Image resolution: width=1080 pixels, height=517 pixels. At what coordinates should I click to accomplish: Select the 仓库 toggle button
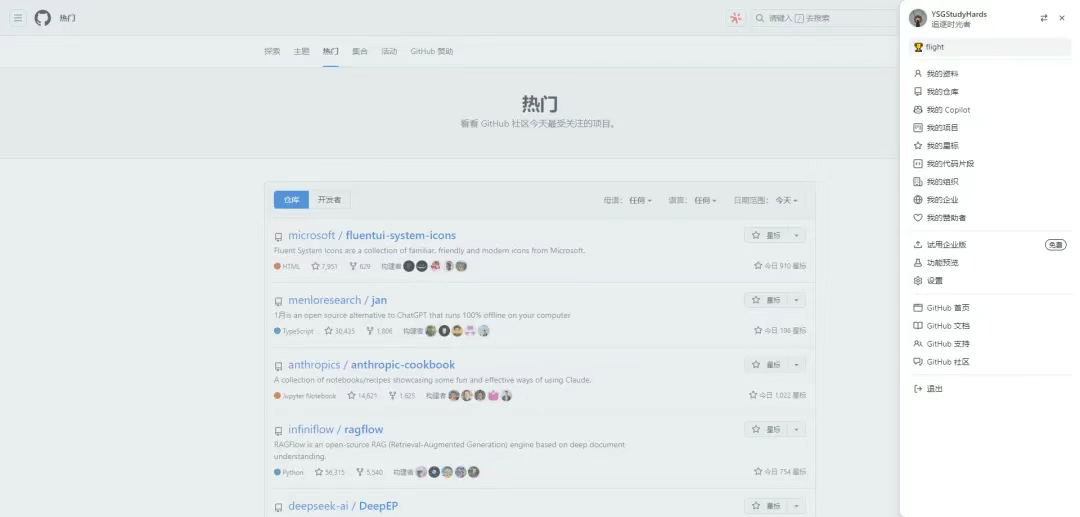tap(291, 200)
